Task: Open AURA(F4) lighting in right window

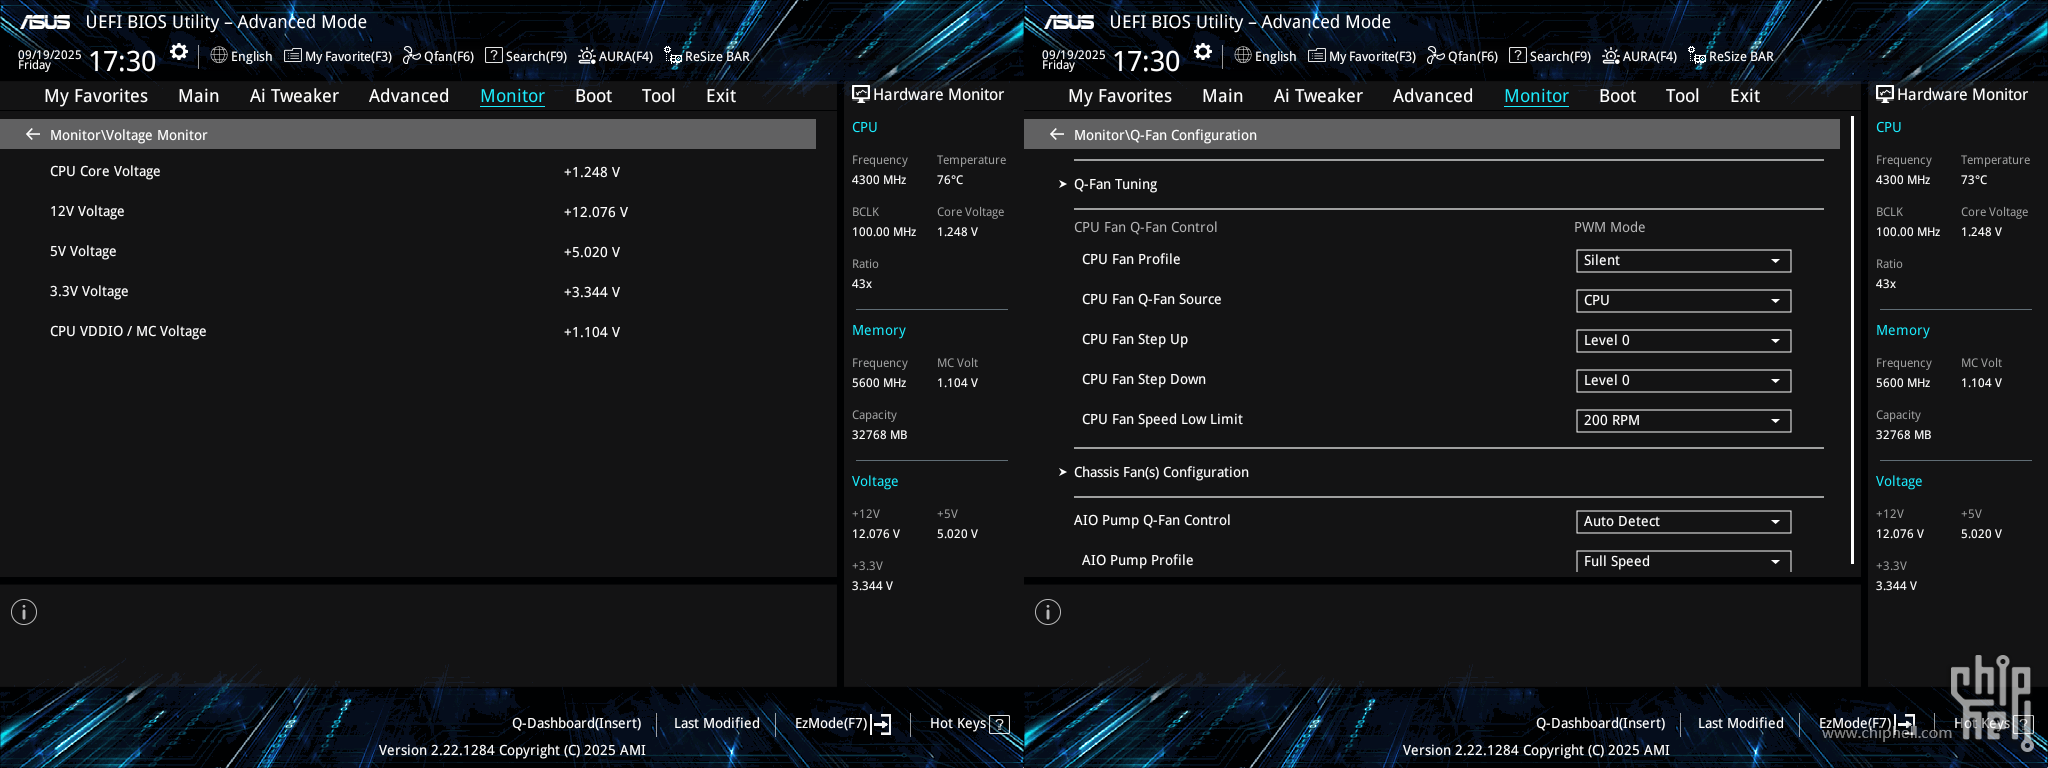Action: tap(1640, 56)
